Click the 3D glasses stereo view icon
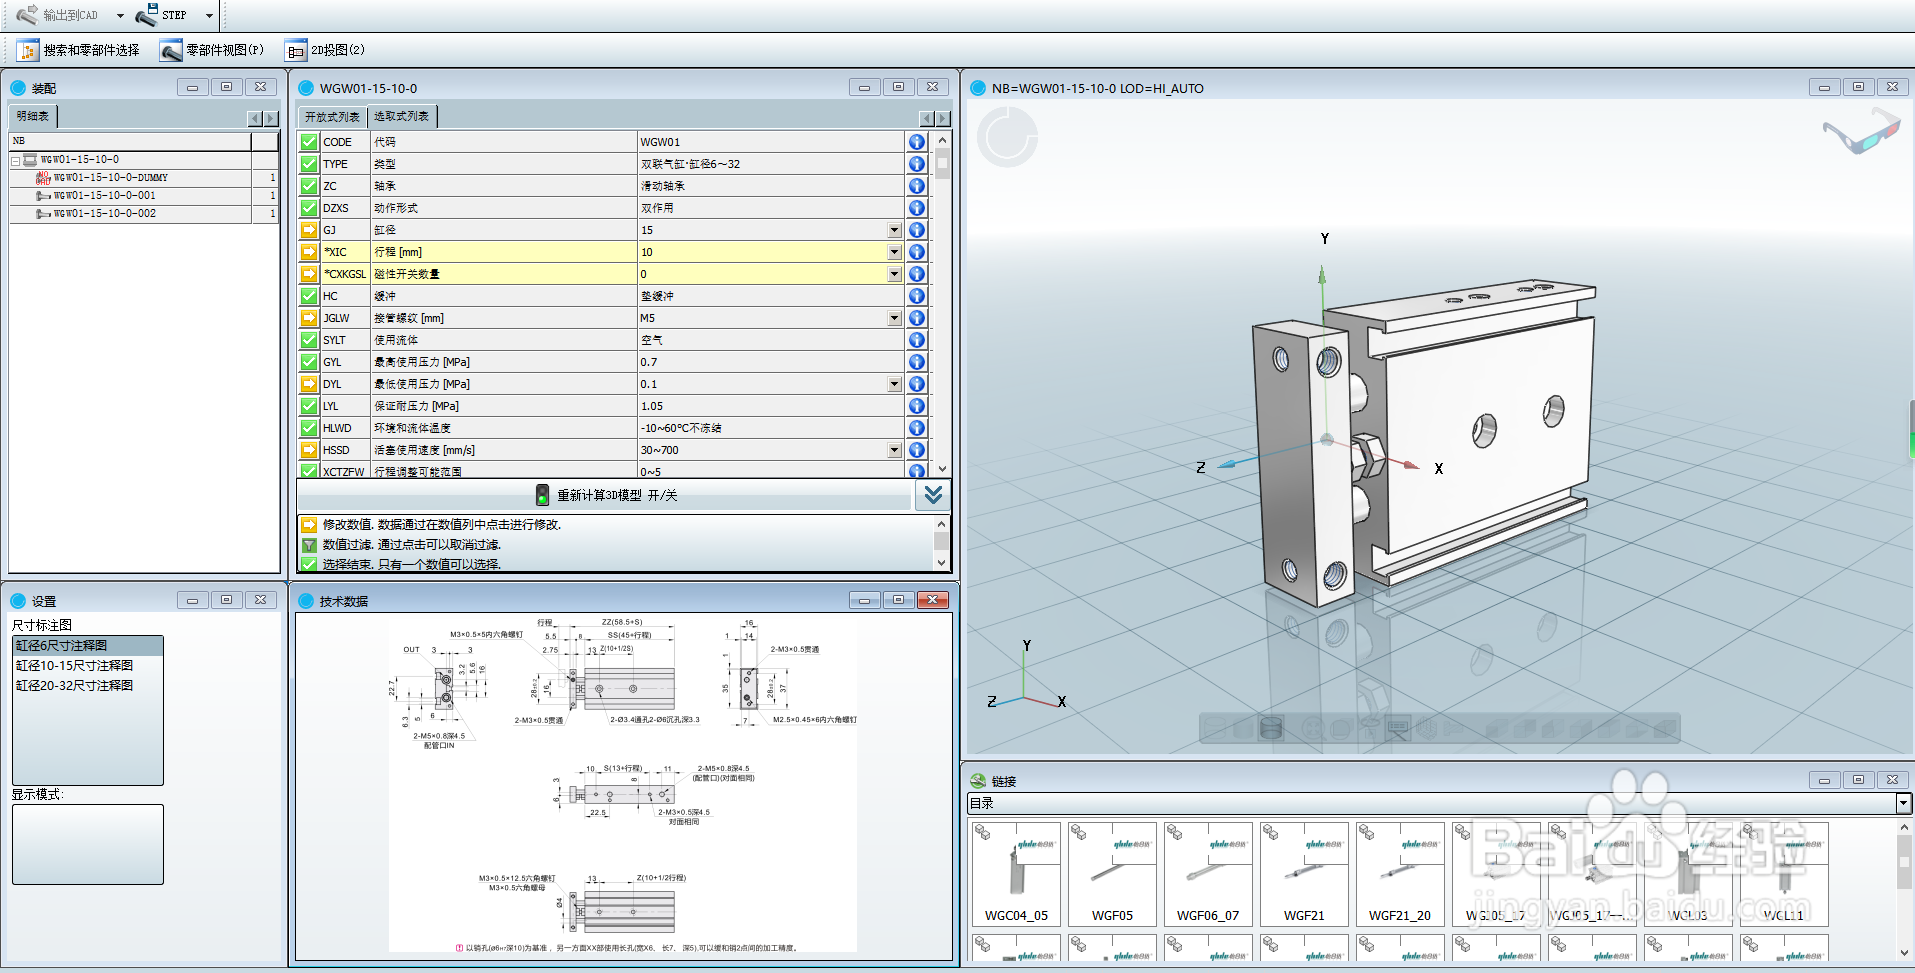 (x=1860, y=131)
